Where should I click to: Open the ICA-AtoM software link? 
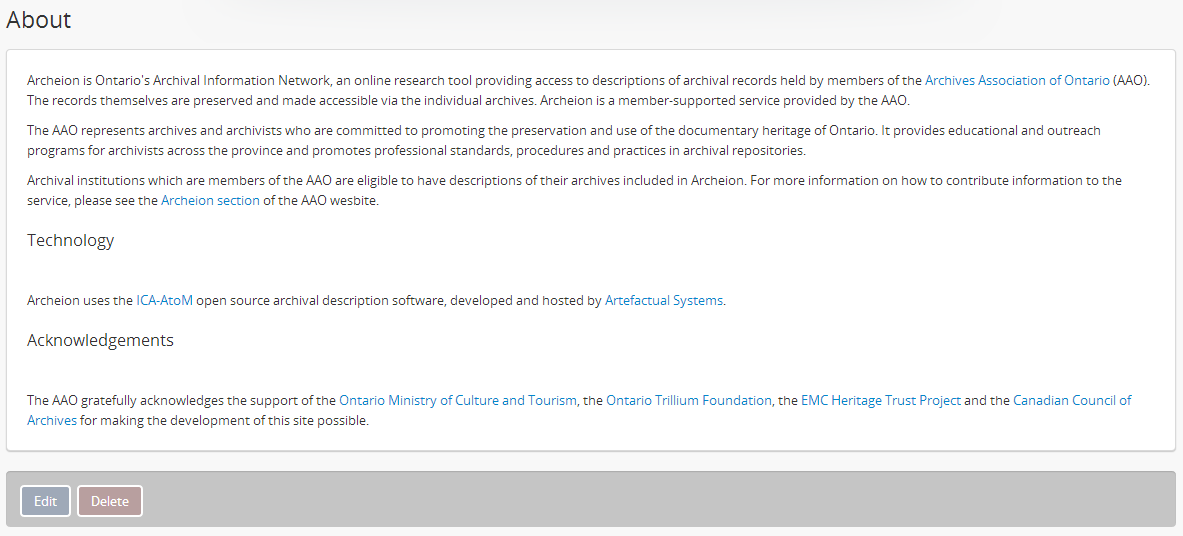(164, 301)
